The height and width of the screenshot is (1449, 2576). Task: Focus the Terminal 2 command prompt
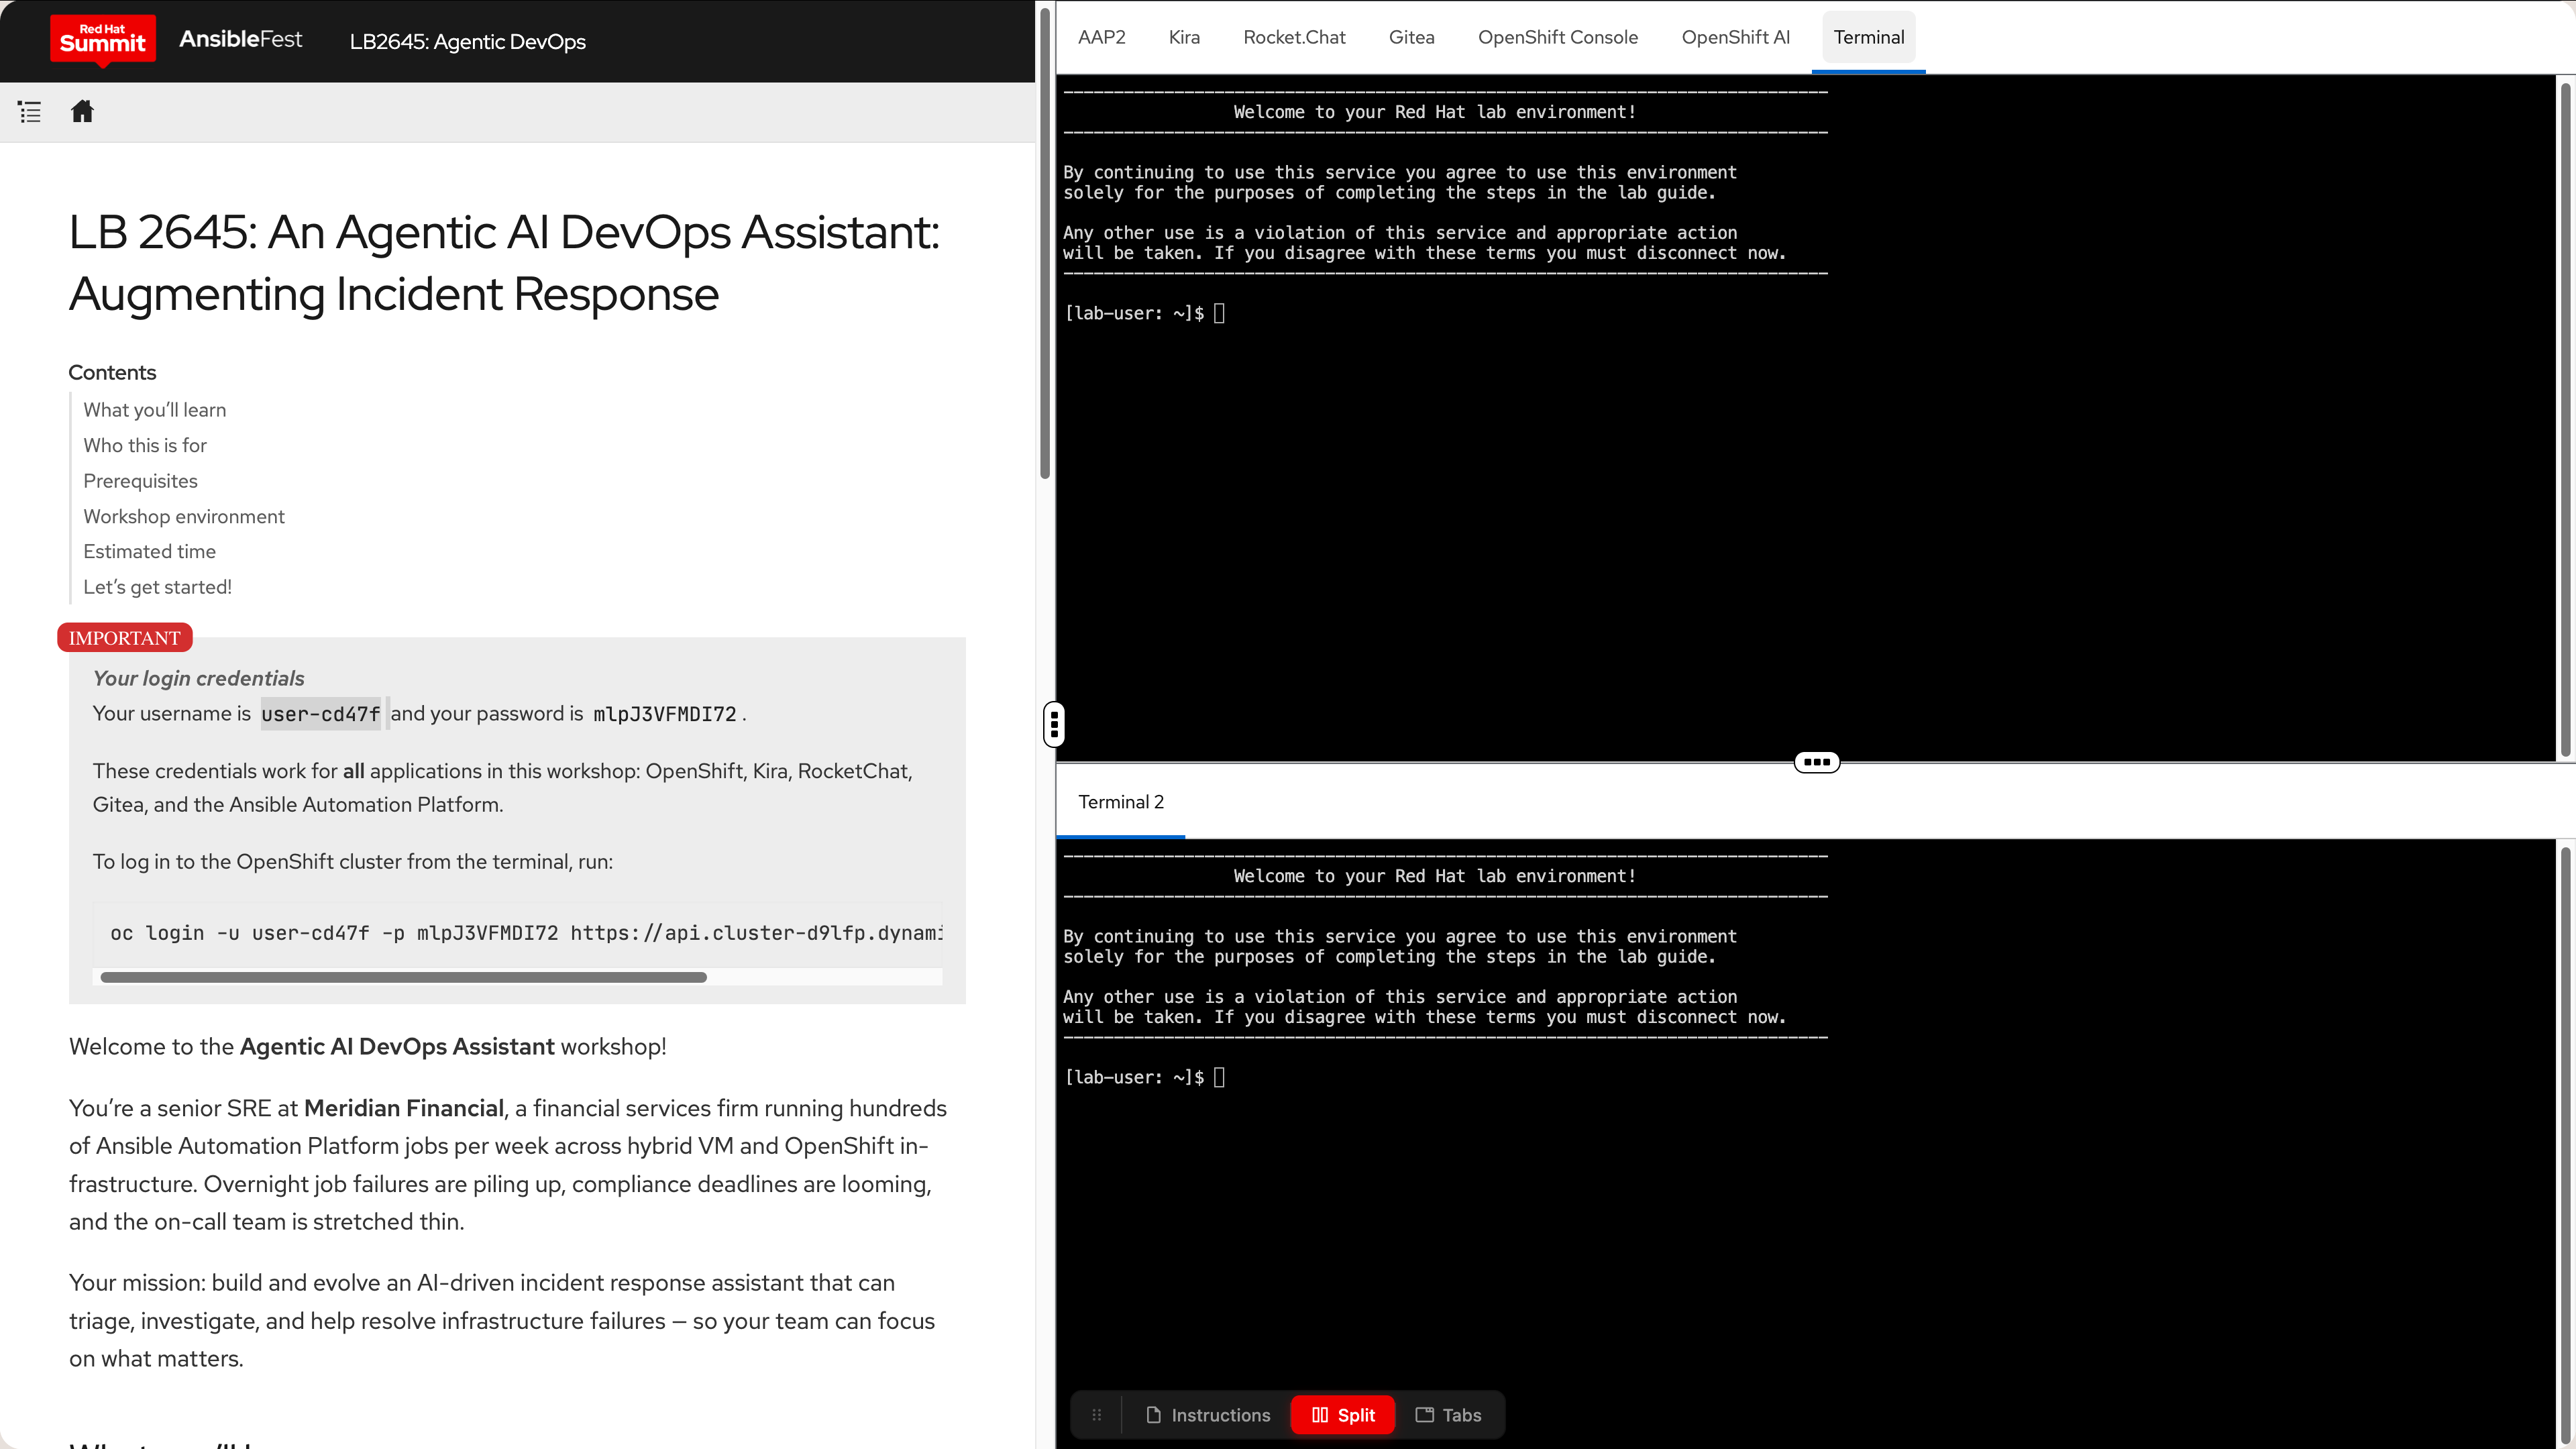[x=1219, y=1078]
